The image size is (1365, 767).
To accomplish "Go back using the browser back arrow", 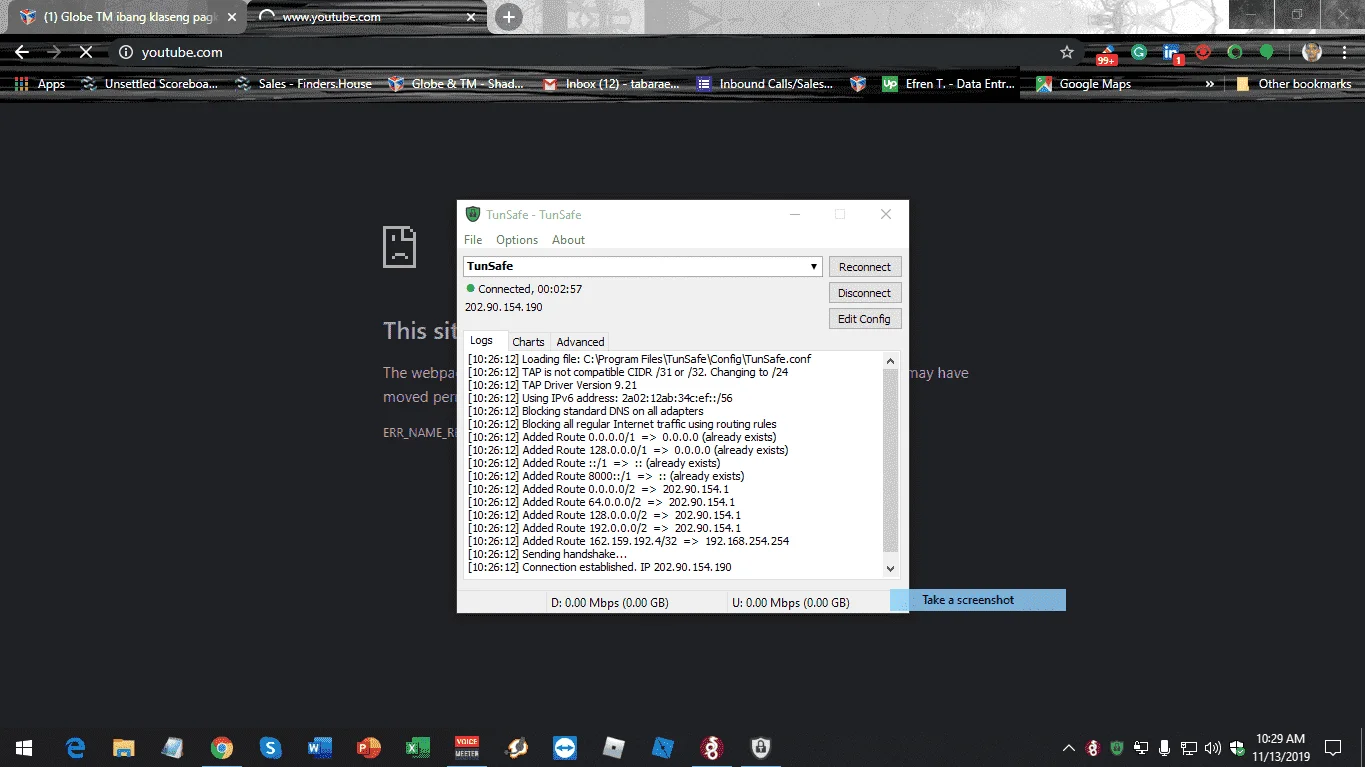I will click(21, 52).
